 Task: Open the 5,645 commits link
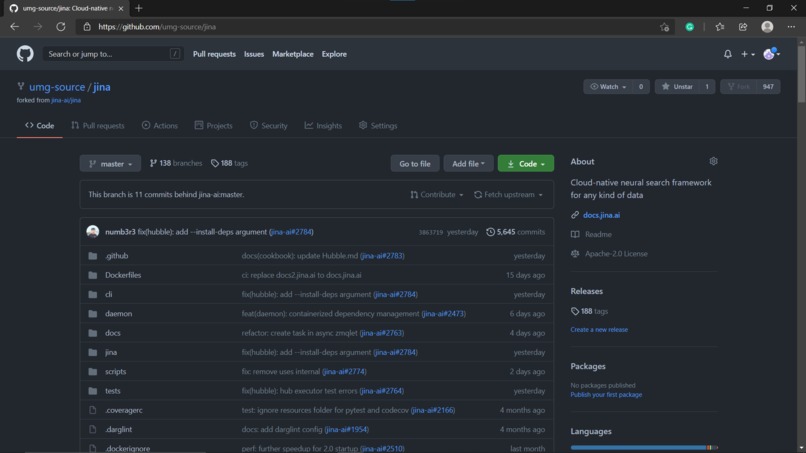click(516, 232)
